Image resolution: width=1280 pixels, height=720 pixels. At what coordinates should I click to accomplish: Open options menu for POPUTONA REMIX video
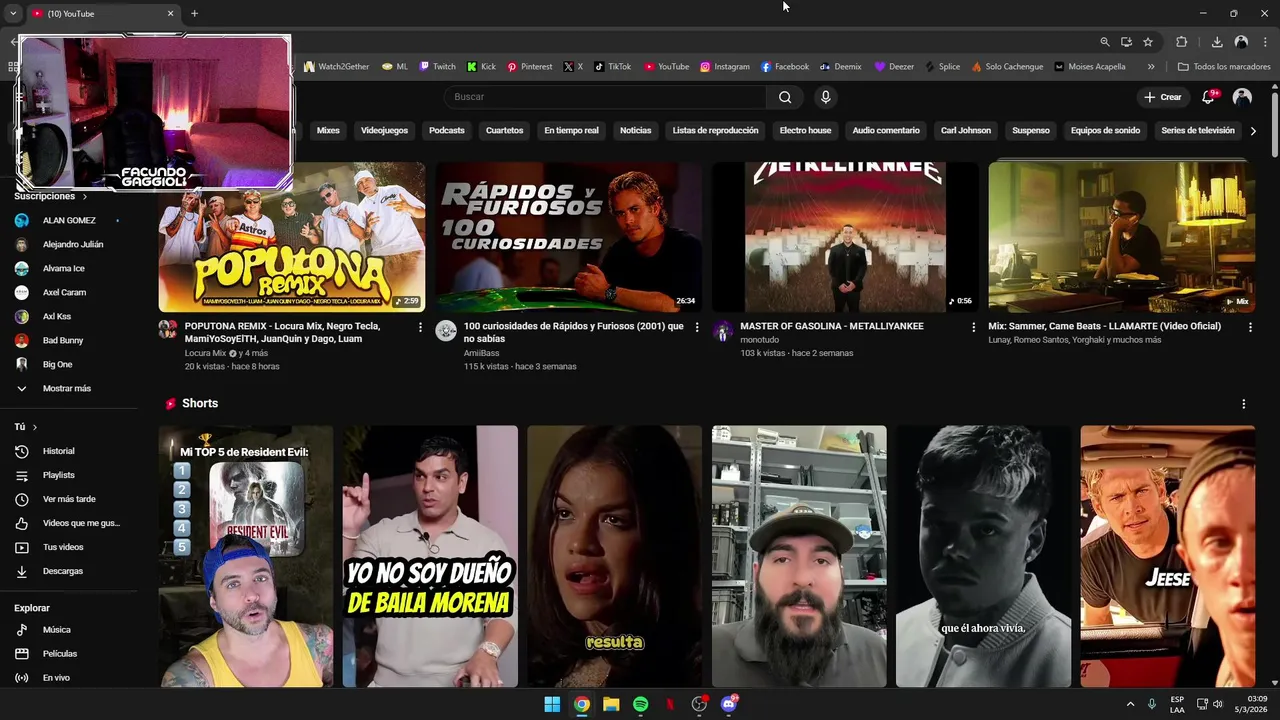click(x=420, y=327)
